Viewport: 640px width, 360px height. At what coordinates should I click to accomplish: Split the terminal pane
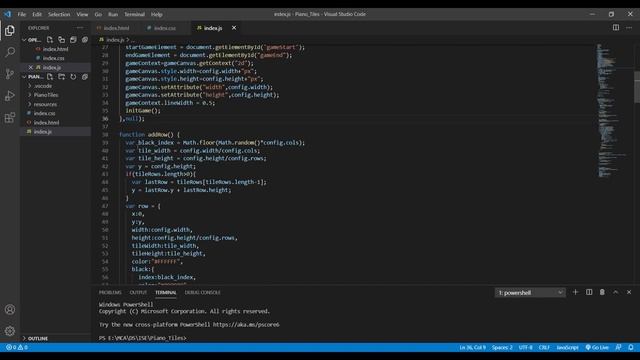589,292
